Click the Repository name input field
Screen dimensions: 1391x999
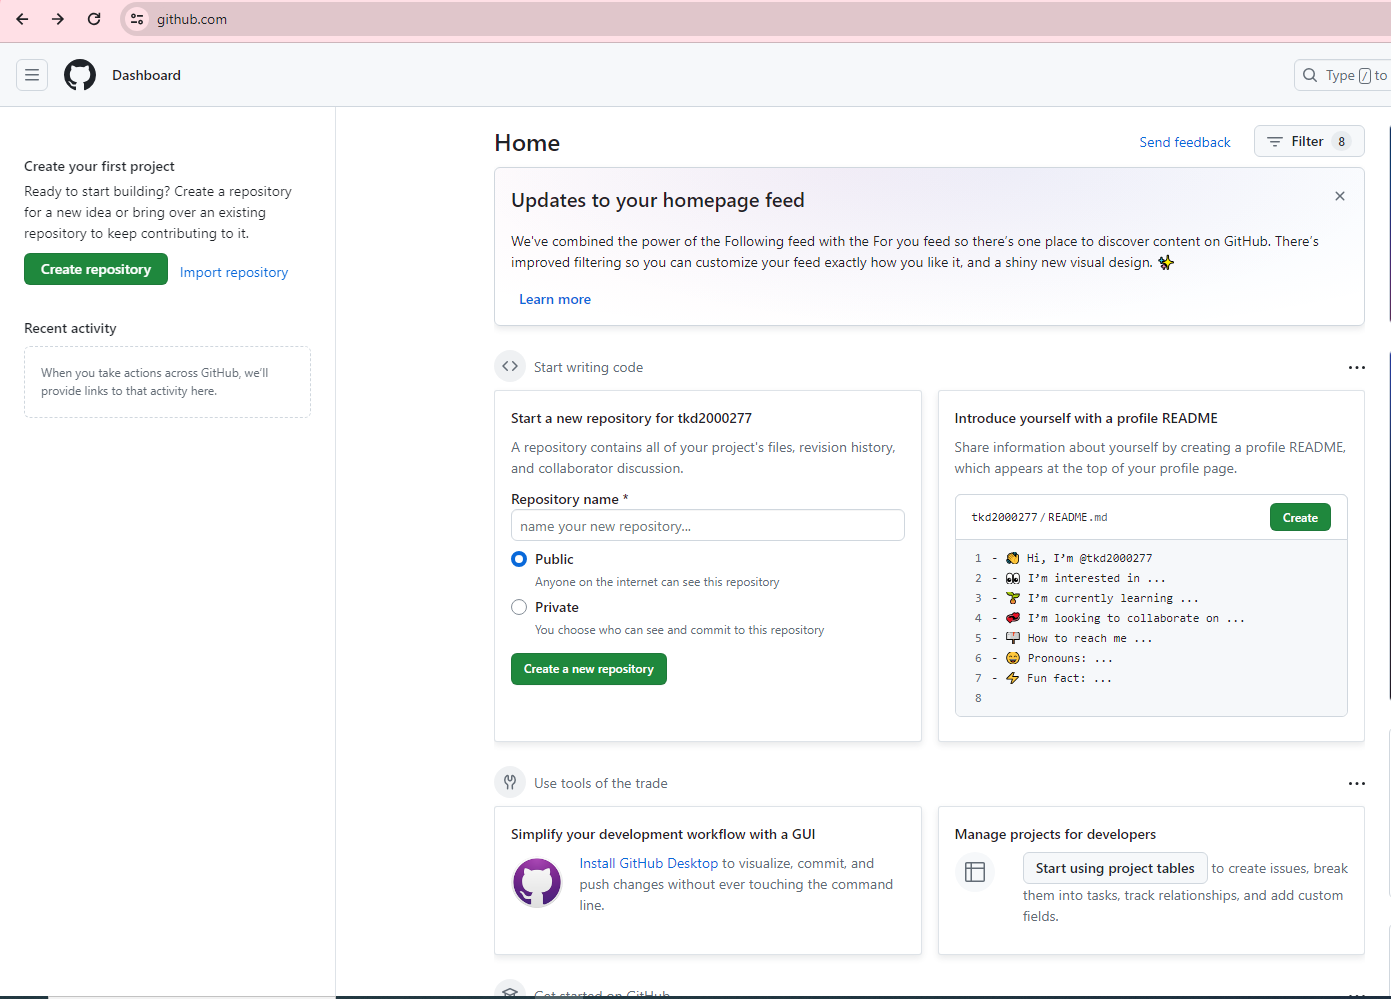pyautogui.click(x=707, y=526)
